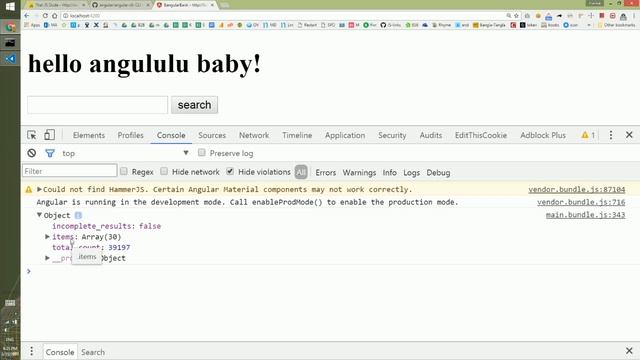Open vendor.bundle.js:87104 source link
The image size is (640, 360).
[577, 189]
